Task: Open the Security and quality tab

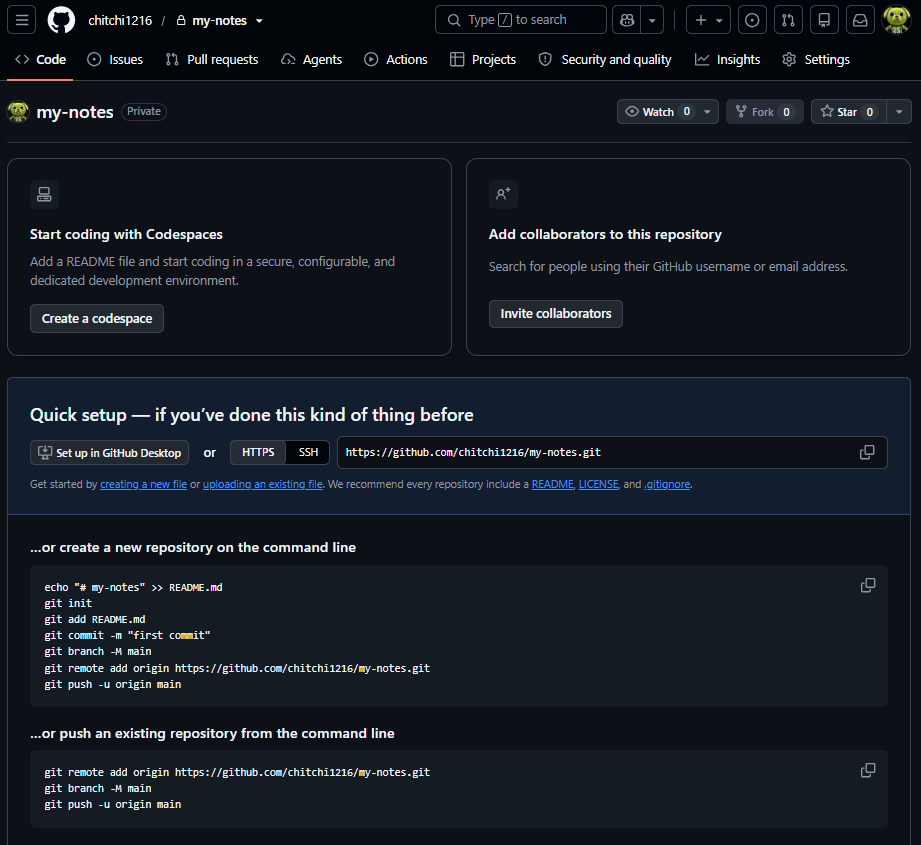Action: pos(605,59)
